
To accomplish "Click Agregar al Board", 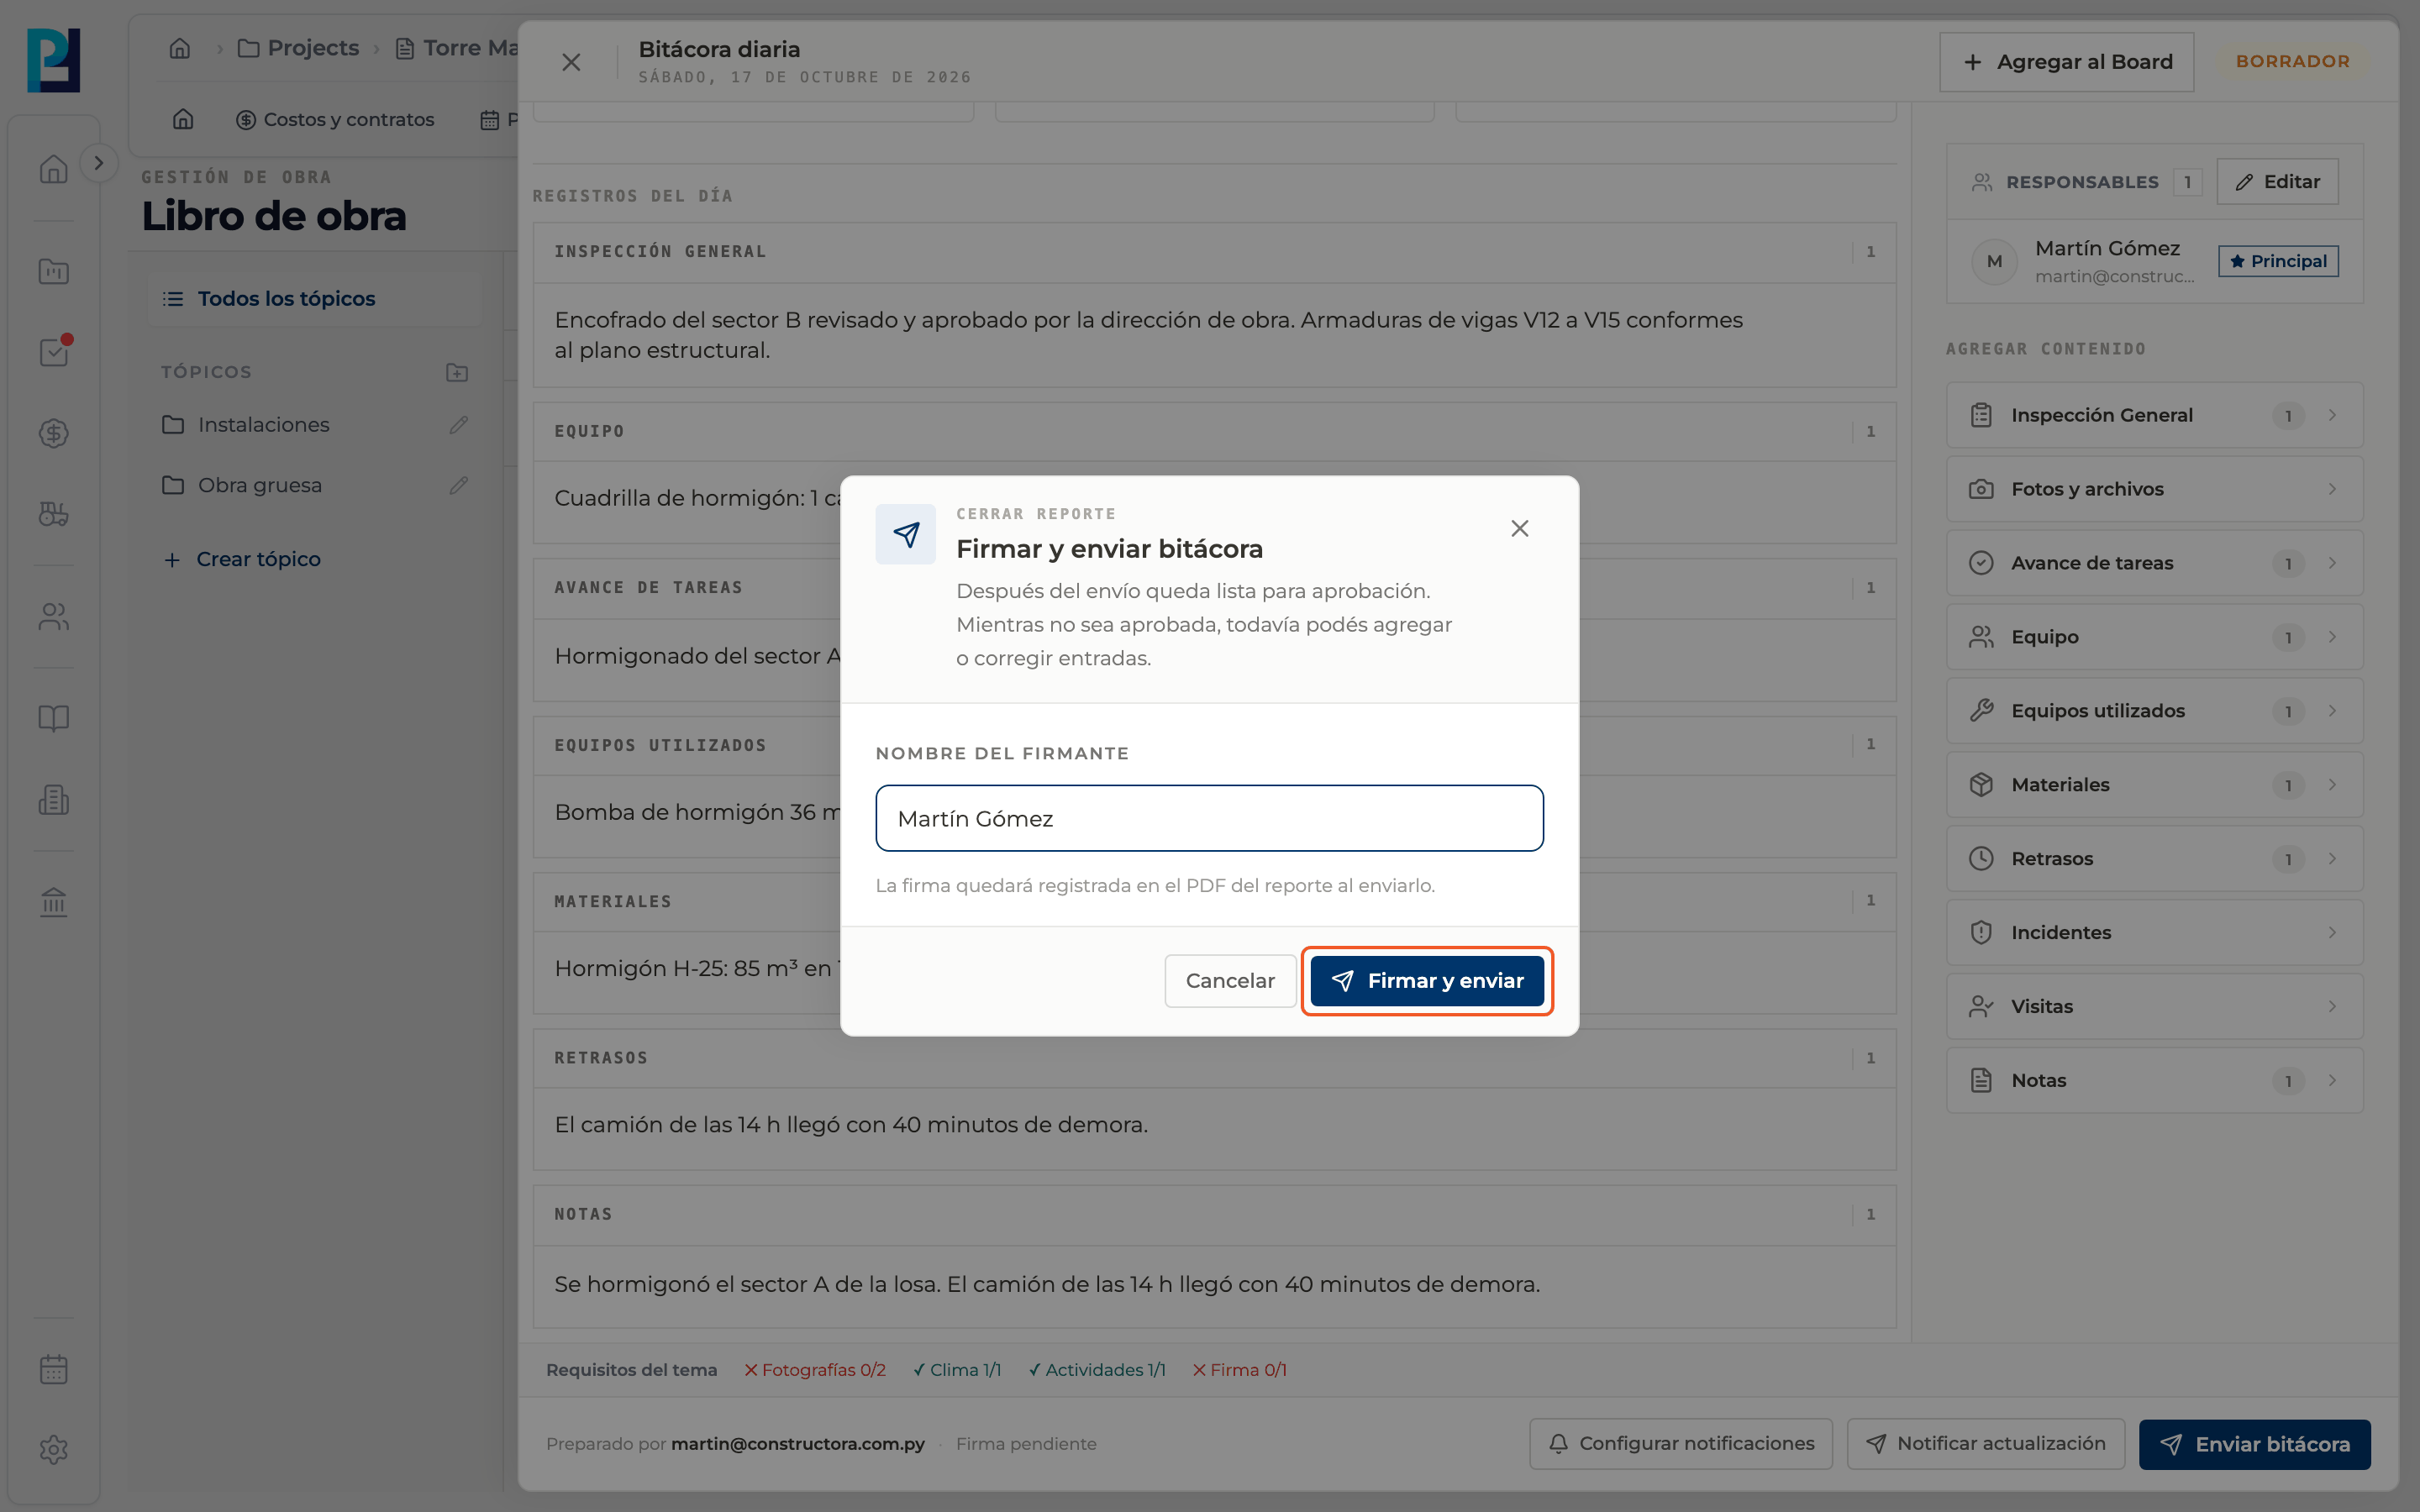I will (2066, 62).
